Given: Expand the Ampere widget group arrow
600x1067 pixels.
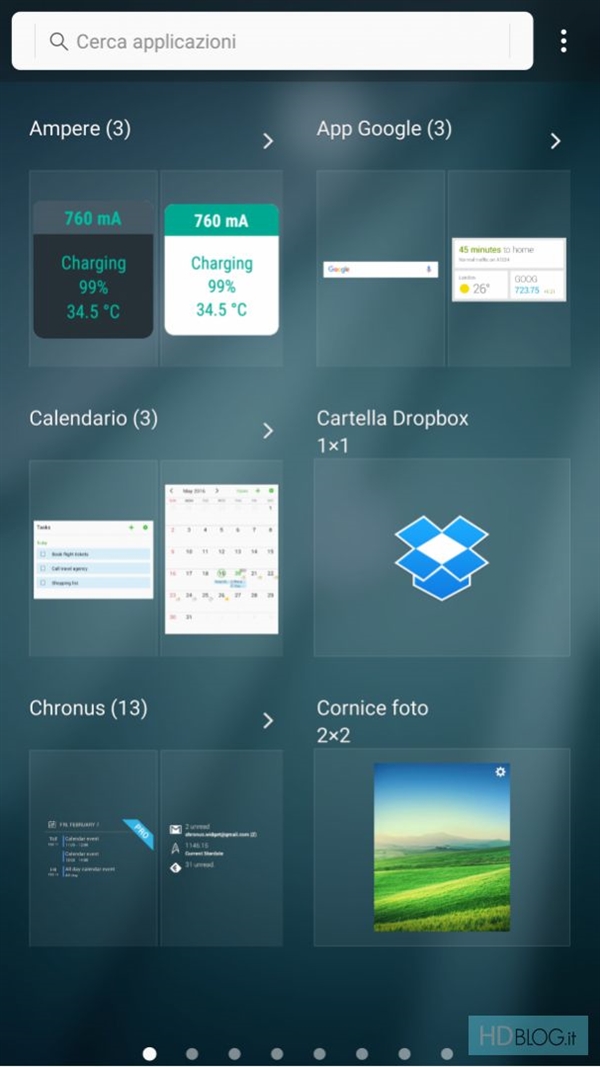Looking at the screenshot, I should click(267, 141).
